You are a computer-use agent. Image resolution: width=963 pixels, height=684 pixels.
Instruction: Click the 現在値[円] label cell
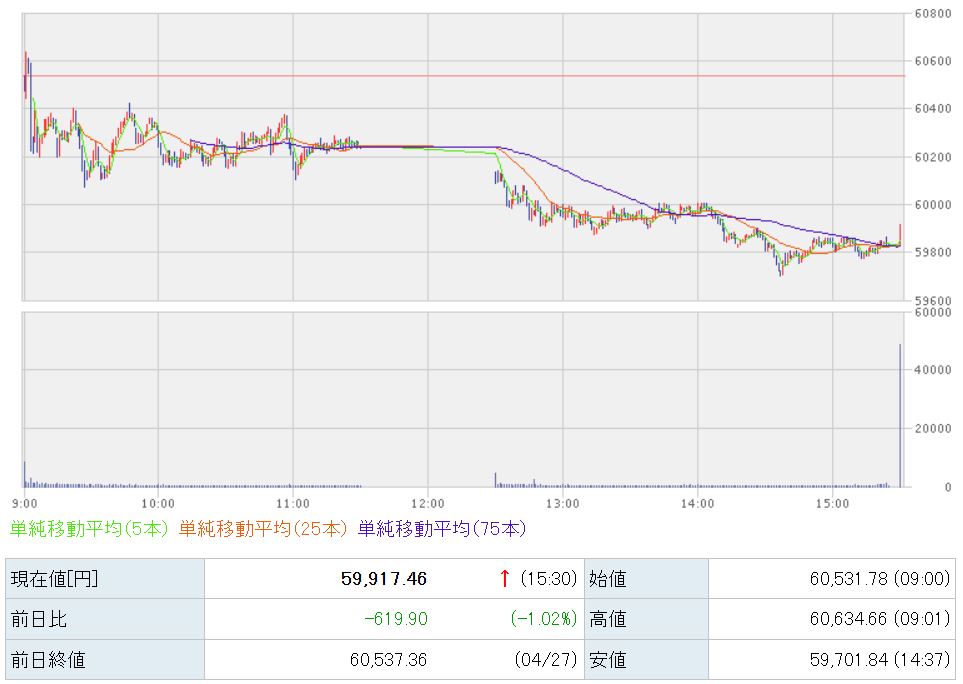click(x=104, y=579)
